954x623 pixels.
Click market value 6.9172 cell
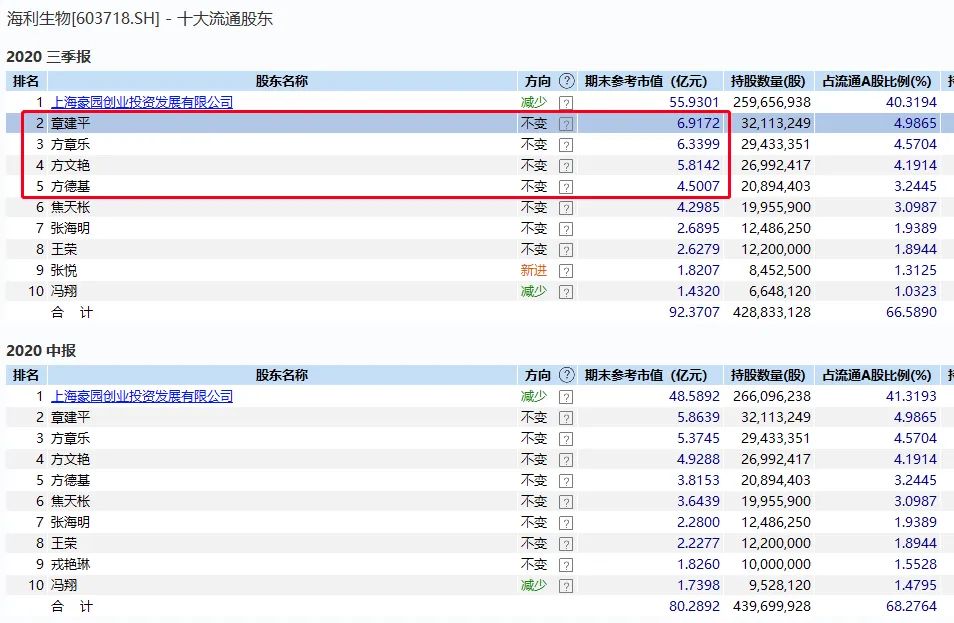pyautogui.click(x=698, y=124)
